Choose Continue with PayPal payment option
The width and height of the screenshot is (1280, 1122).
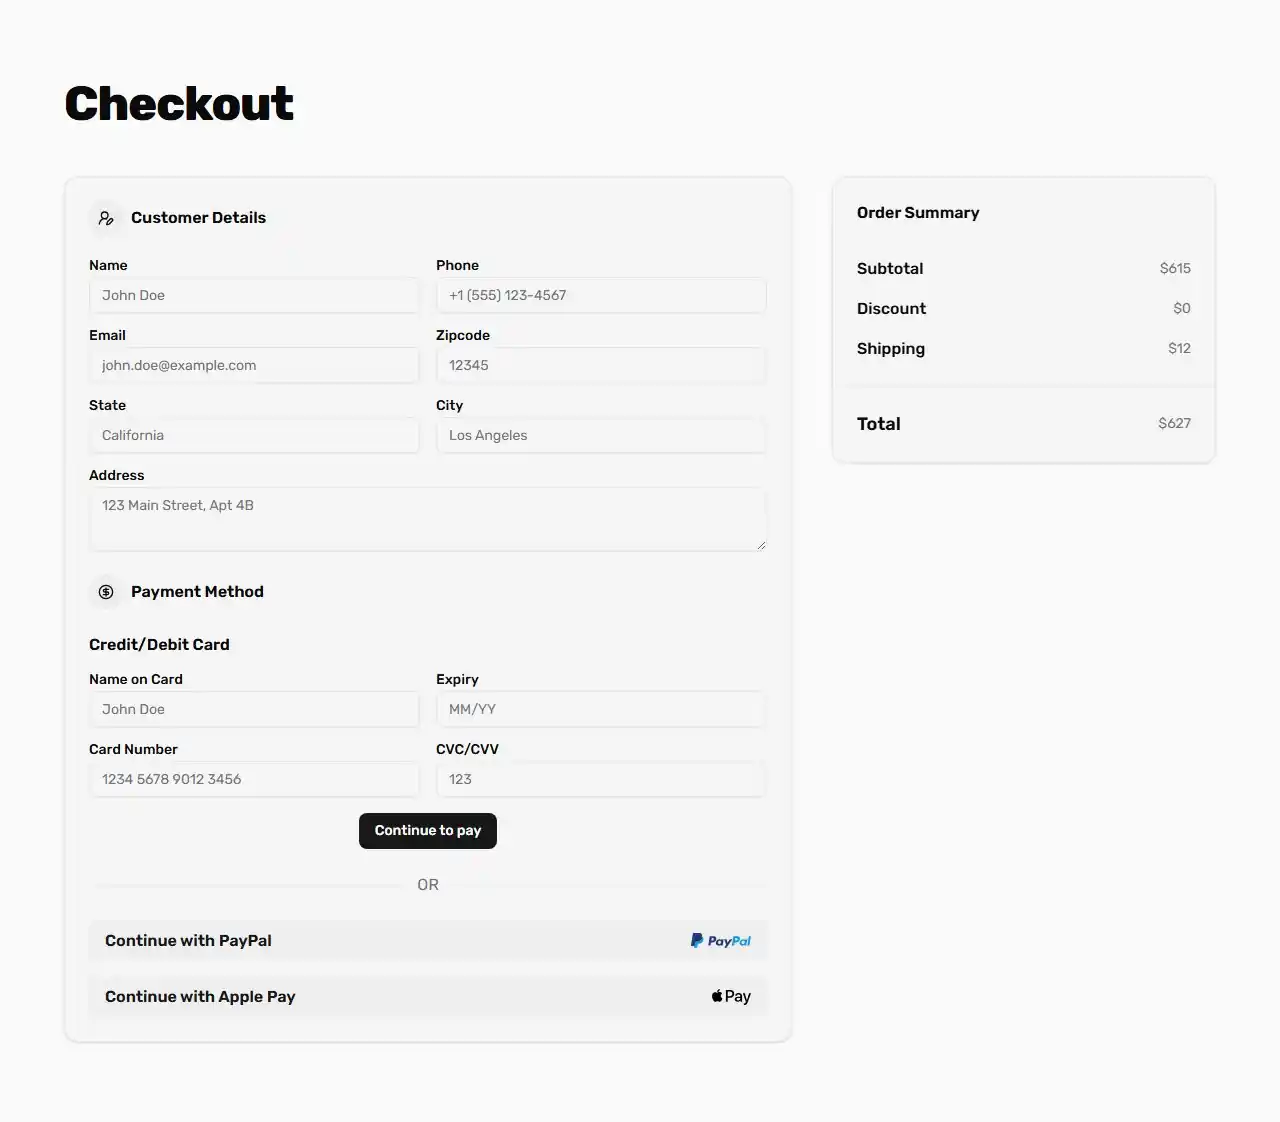pos(427,940)
